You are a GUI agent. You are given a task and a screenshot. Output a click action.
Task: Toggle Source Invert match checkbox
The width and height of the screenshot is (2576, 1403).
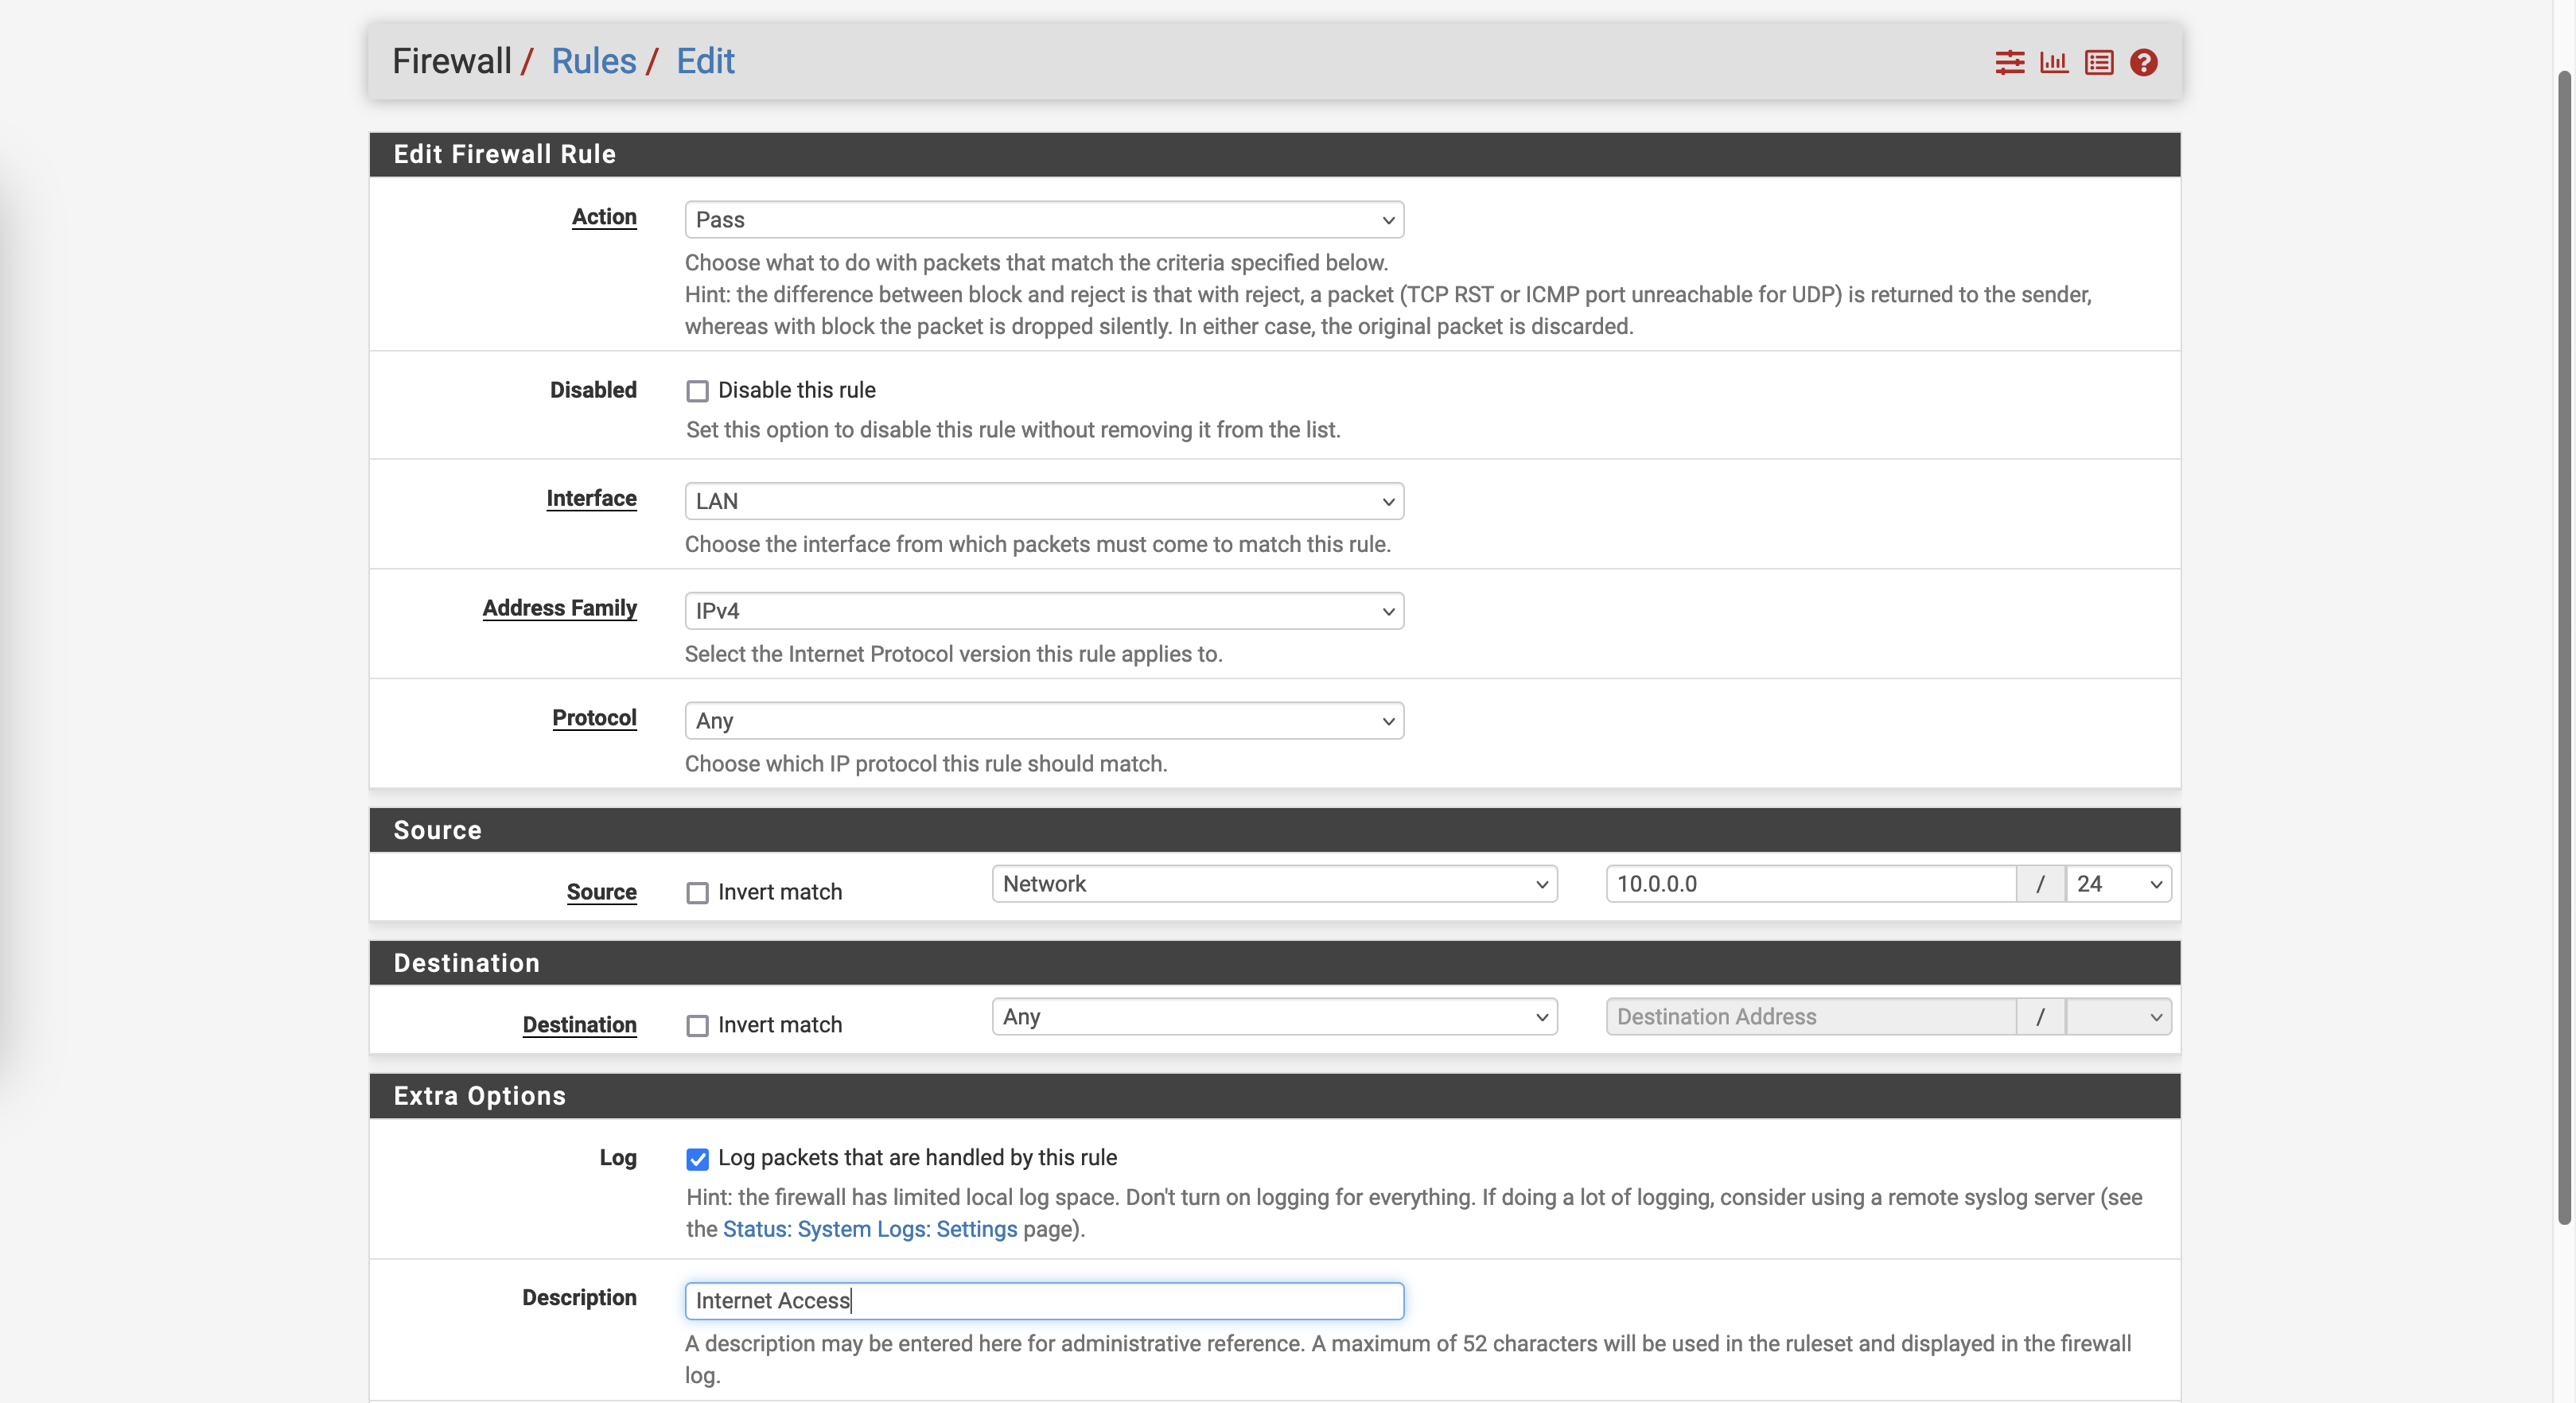click(697, 892)
